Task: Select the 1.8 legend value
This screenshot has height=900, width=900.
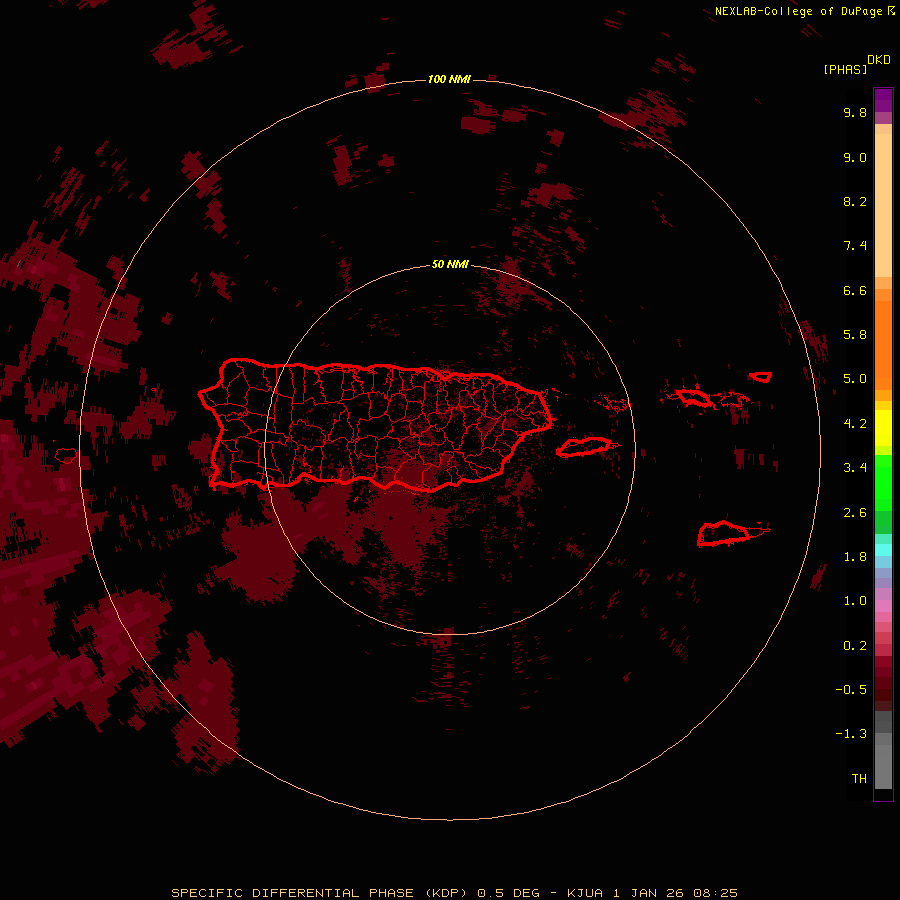Action: click(x=855, y=556)
